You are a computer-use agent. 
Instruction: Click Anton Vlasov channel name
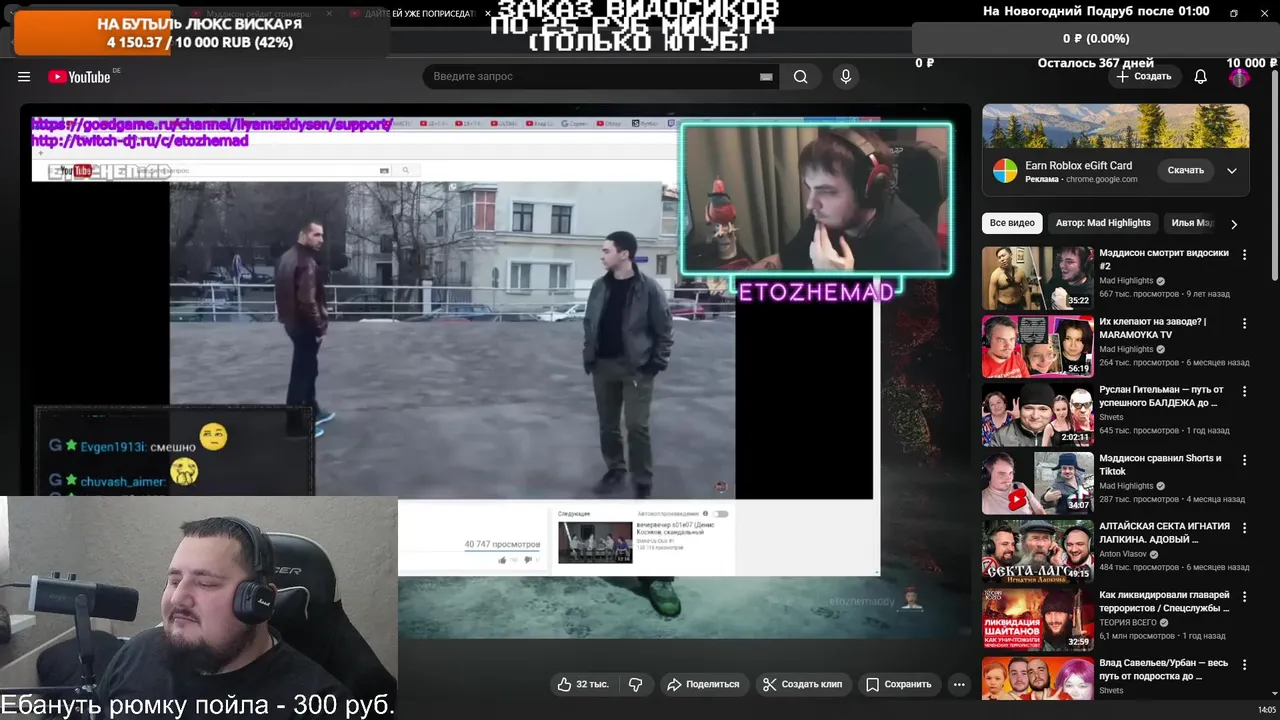coord(1124,554)
